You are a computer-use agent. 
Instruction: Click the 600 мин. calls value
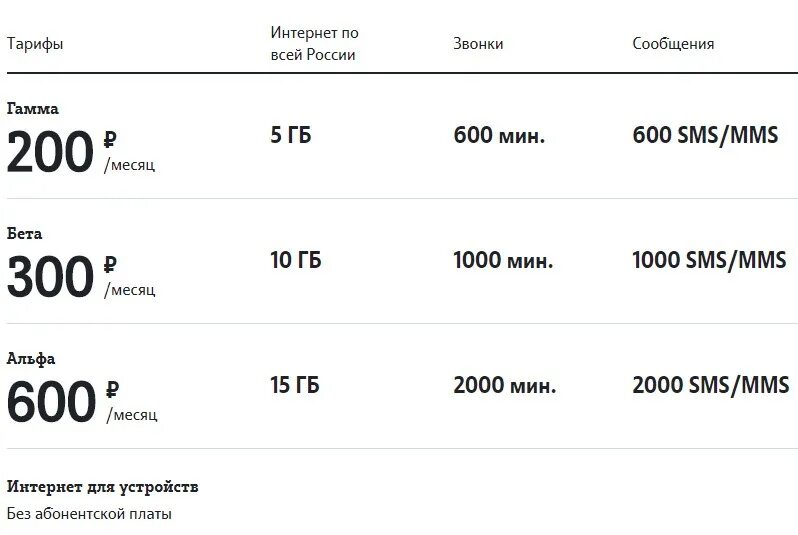499,135
